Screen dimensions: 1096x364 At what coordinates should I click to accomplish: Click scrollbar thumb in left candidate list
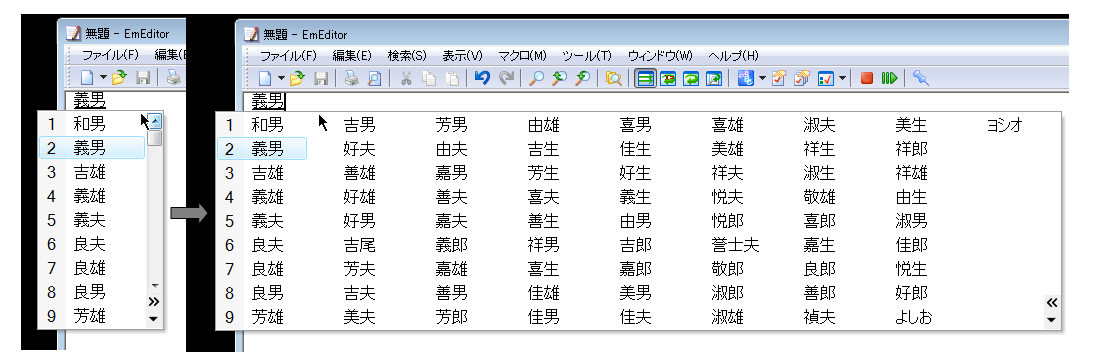pos(155,138)
